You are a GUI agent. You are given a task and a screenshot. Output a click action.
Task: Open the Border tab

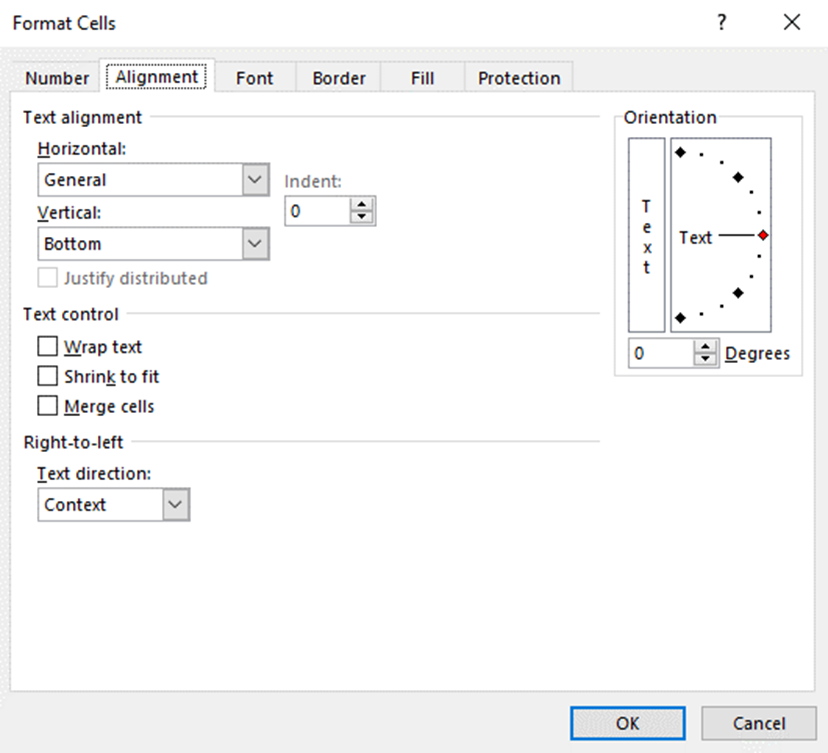(x=339, y=78)
